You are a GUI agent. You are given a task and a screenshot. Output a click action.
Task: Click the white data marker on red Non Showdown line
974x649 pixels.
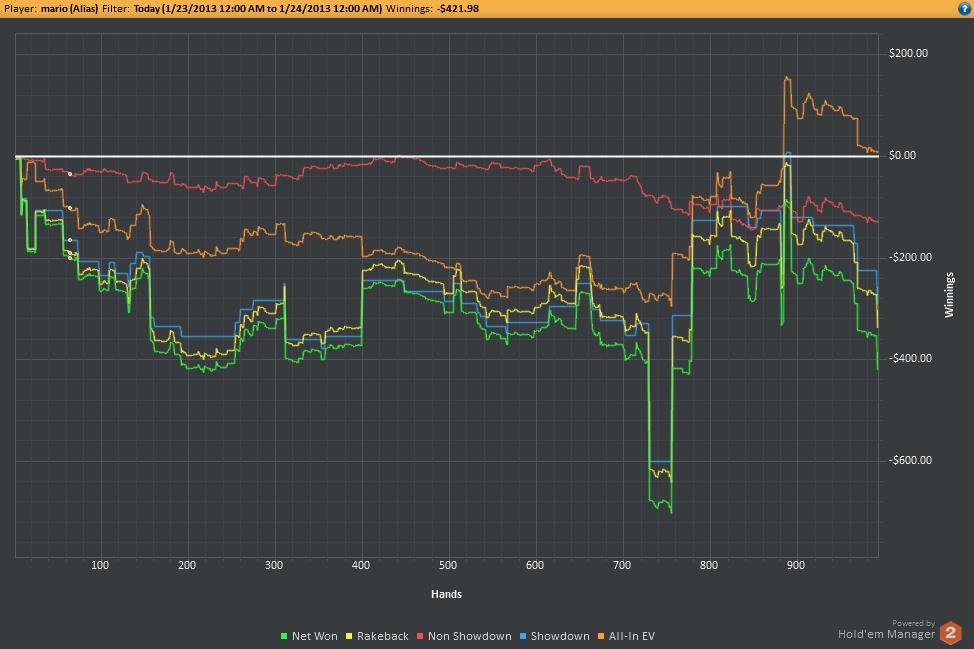pyautogui.click(x=70, y=175)
